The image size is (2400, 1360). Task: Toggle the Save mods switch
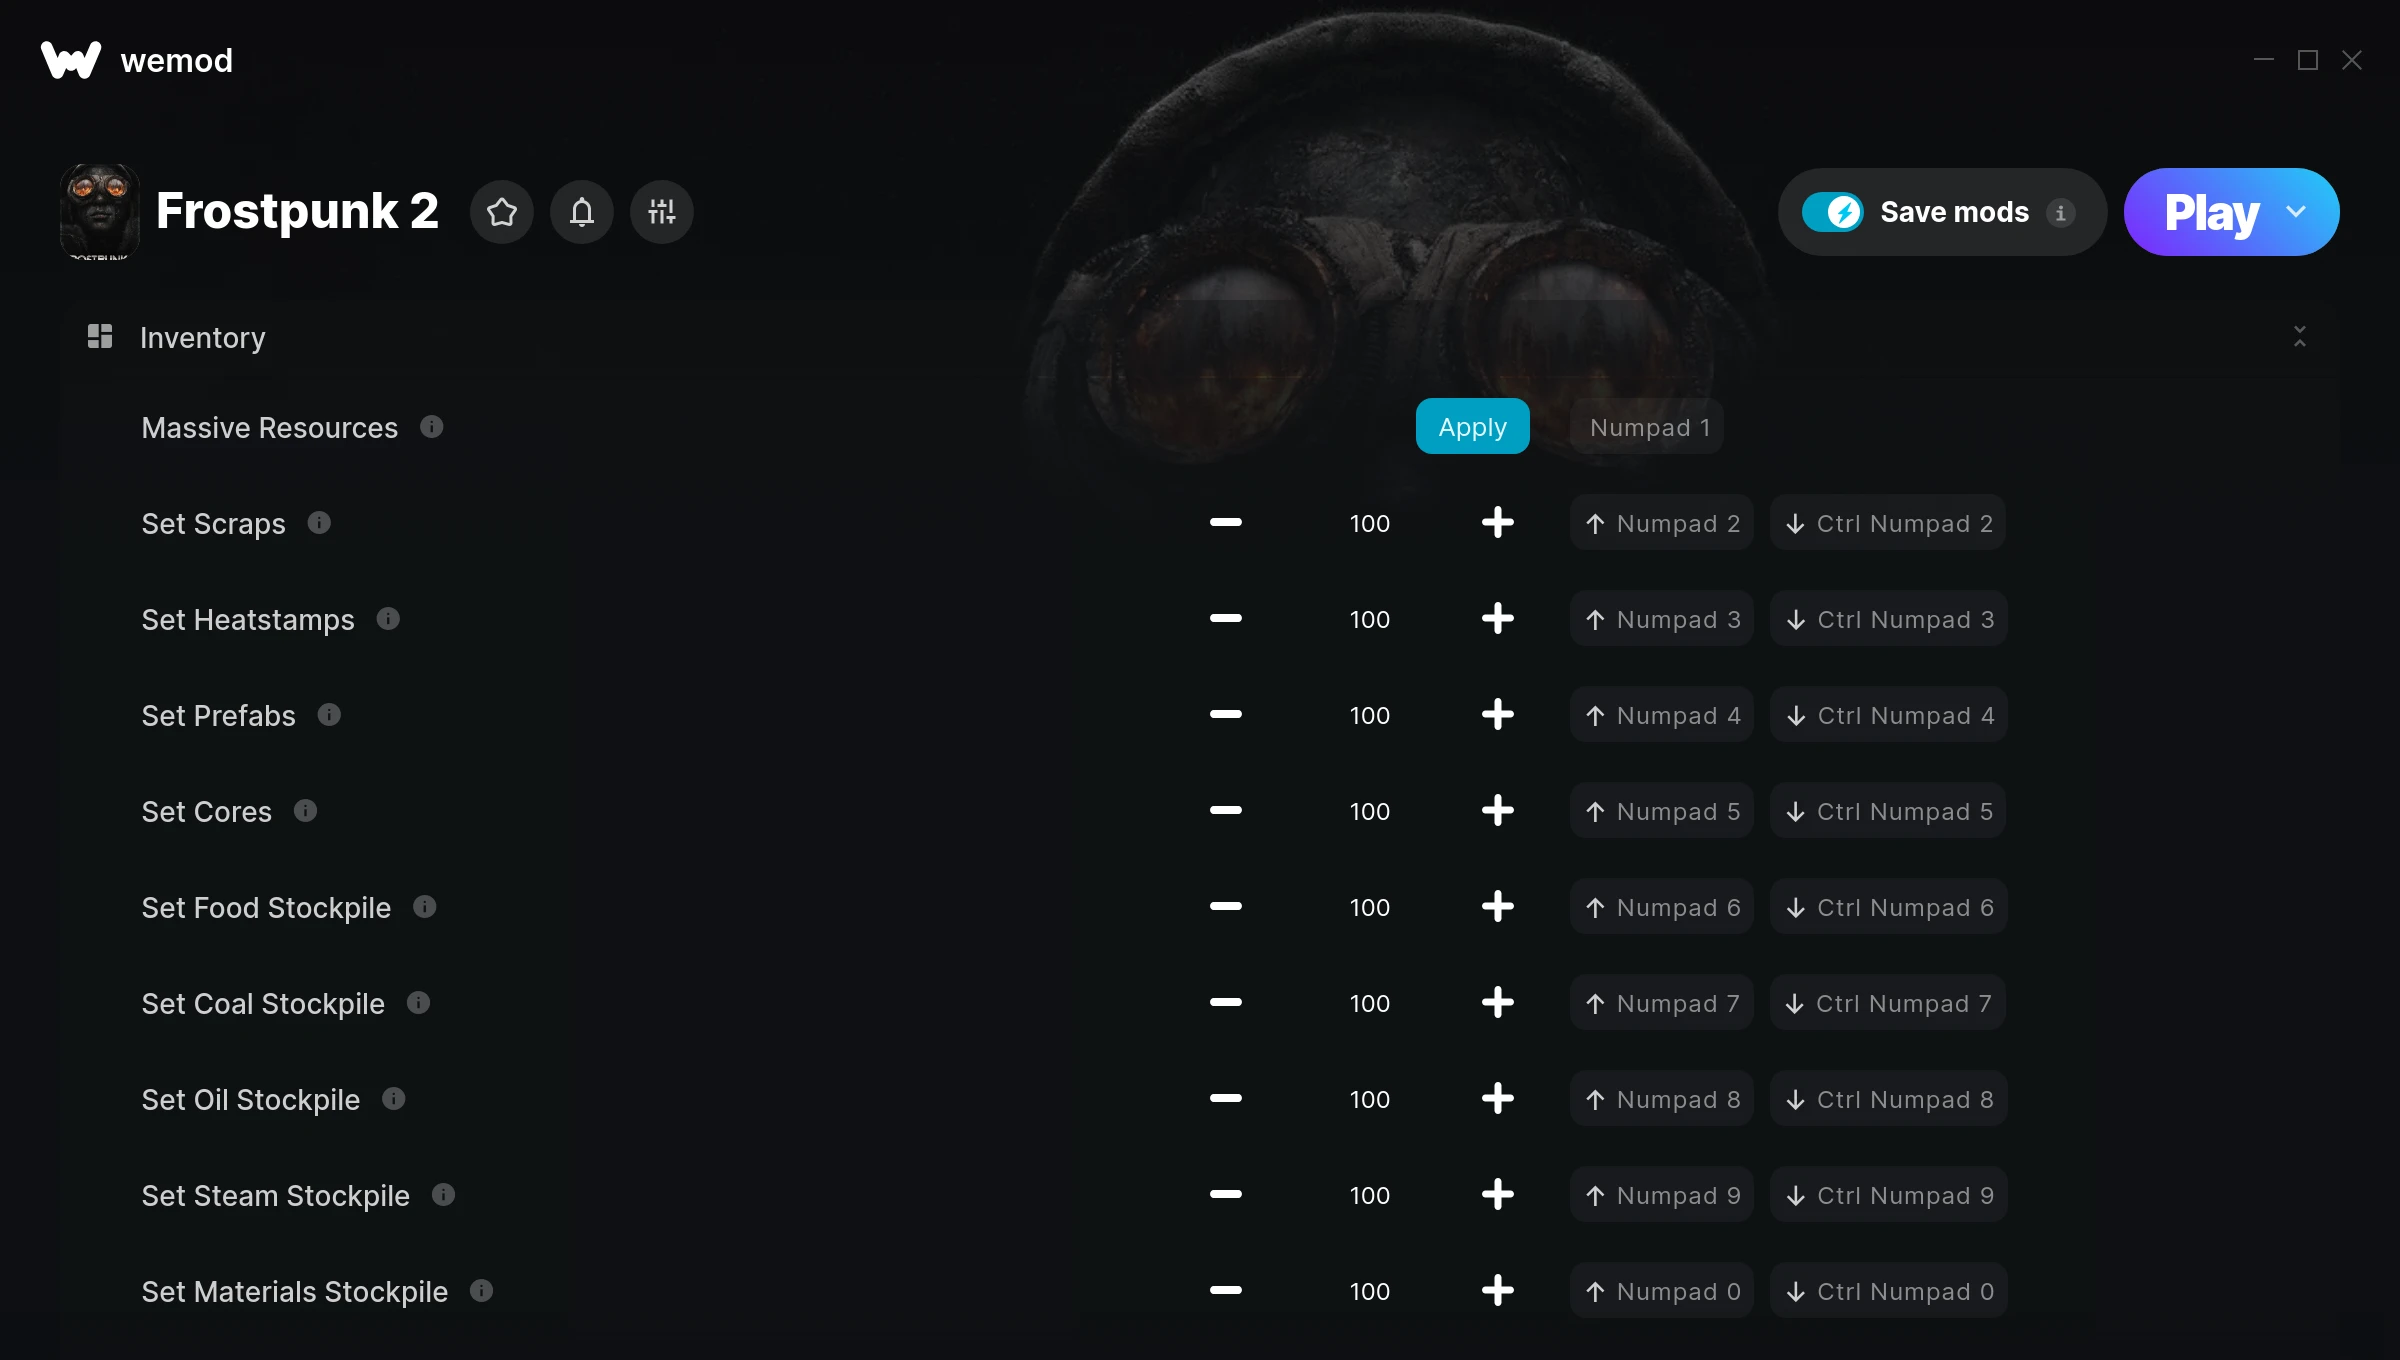(x=1832, y=212)
